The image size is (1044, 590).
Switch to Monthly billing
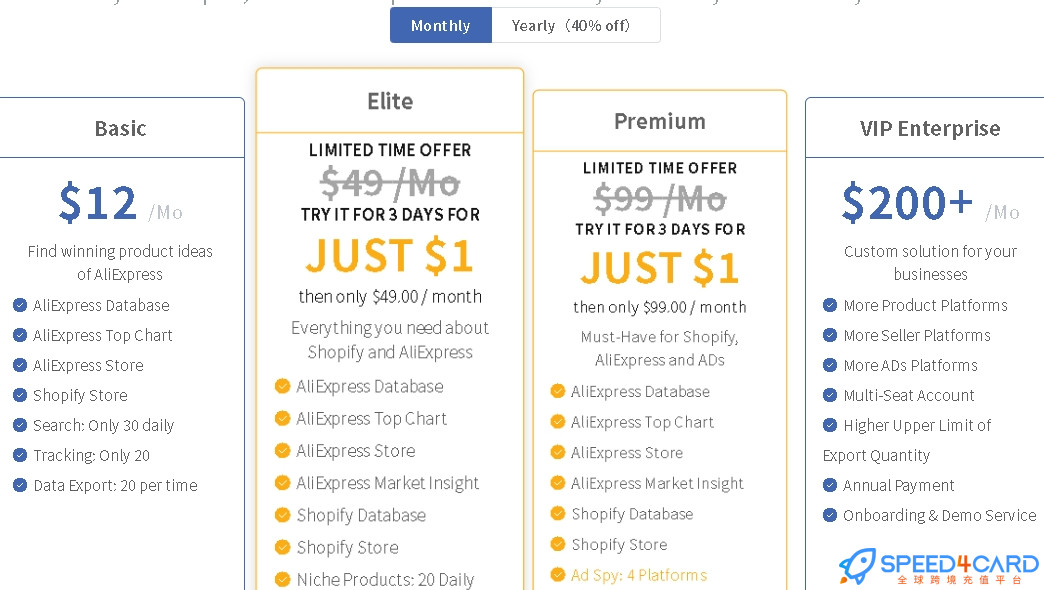[x=441, y=25]
